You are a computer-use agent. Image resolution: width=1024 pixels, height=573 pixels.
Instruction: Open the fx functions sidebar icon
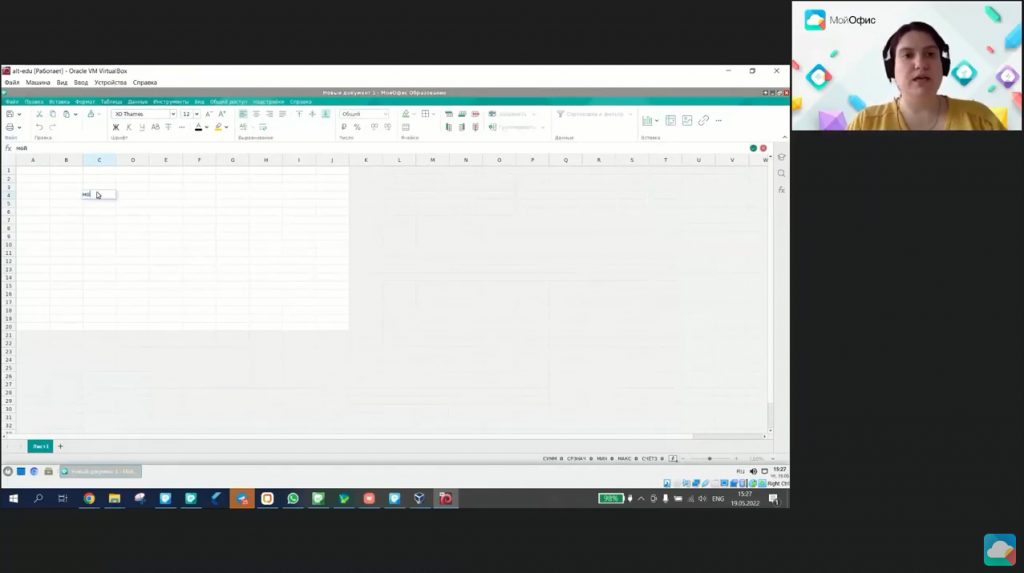coord(781,190)
